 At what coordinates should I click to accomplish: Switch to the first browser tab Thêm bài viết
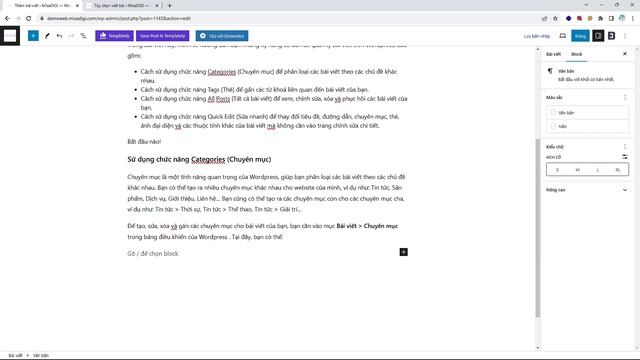tap(41, 6)
